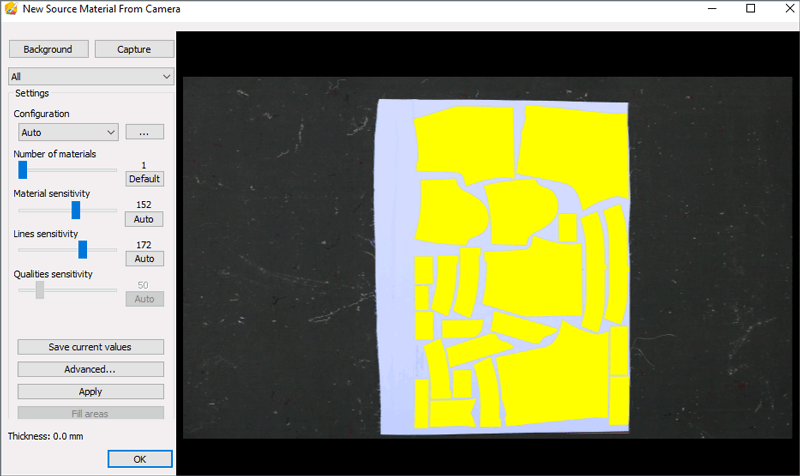Set Lines sensitivity to Auto
This screenshot has height=476, width=800.
[145, 259]
